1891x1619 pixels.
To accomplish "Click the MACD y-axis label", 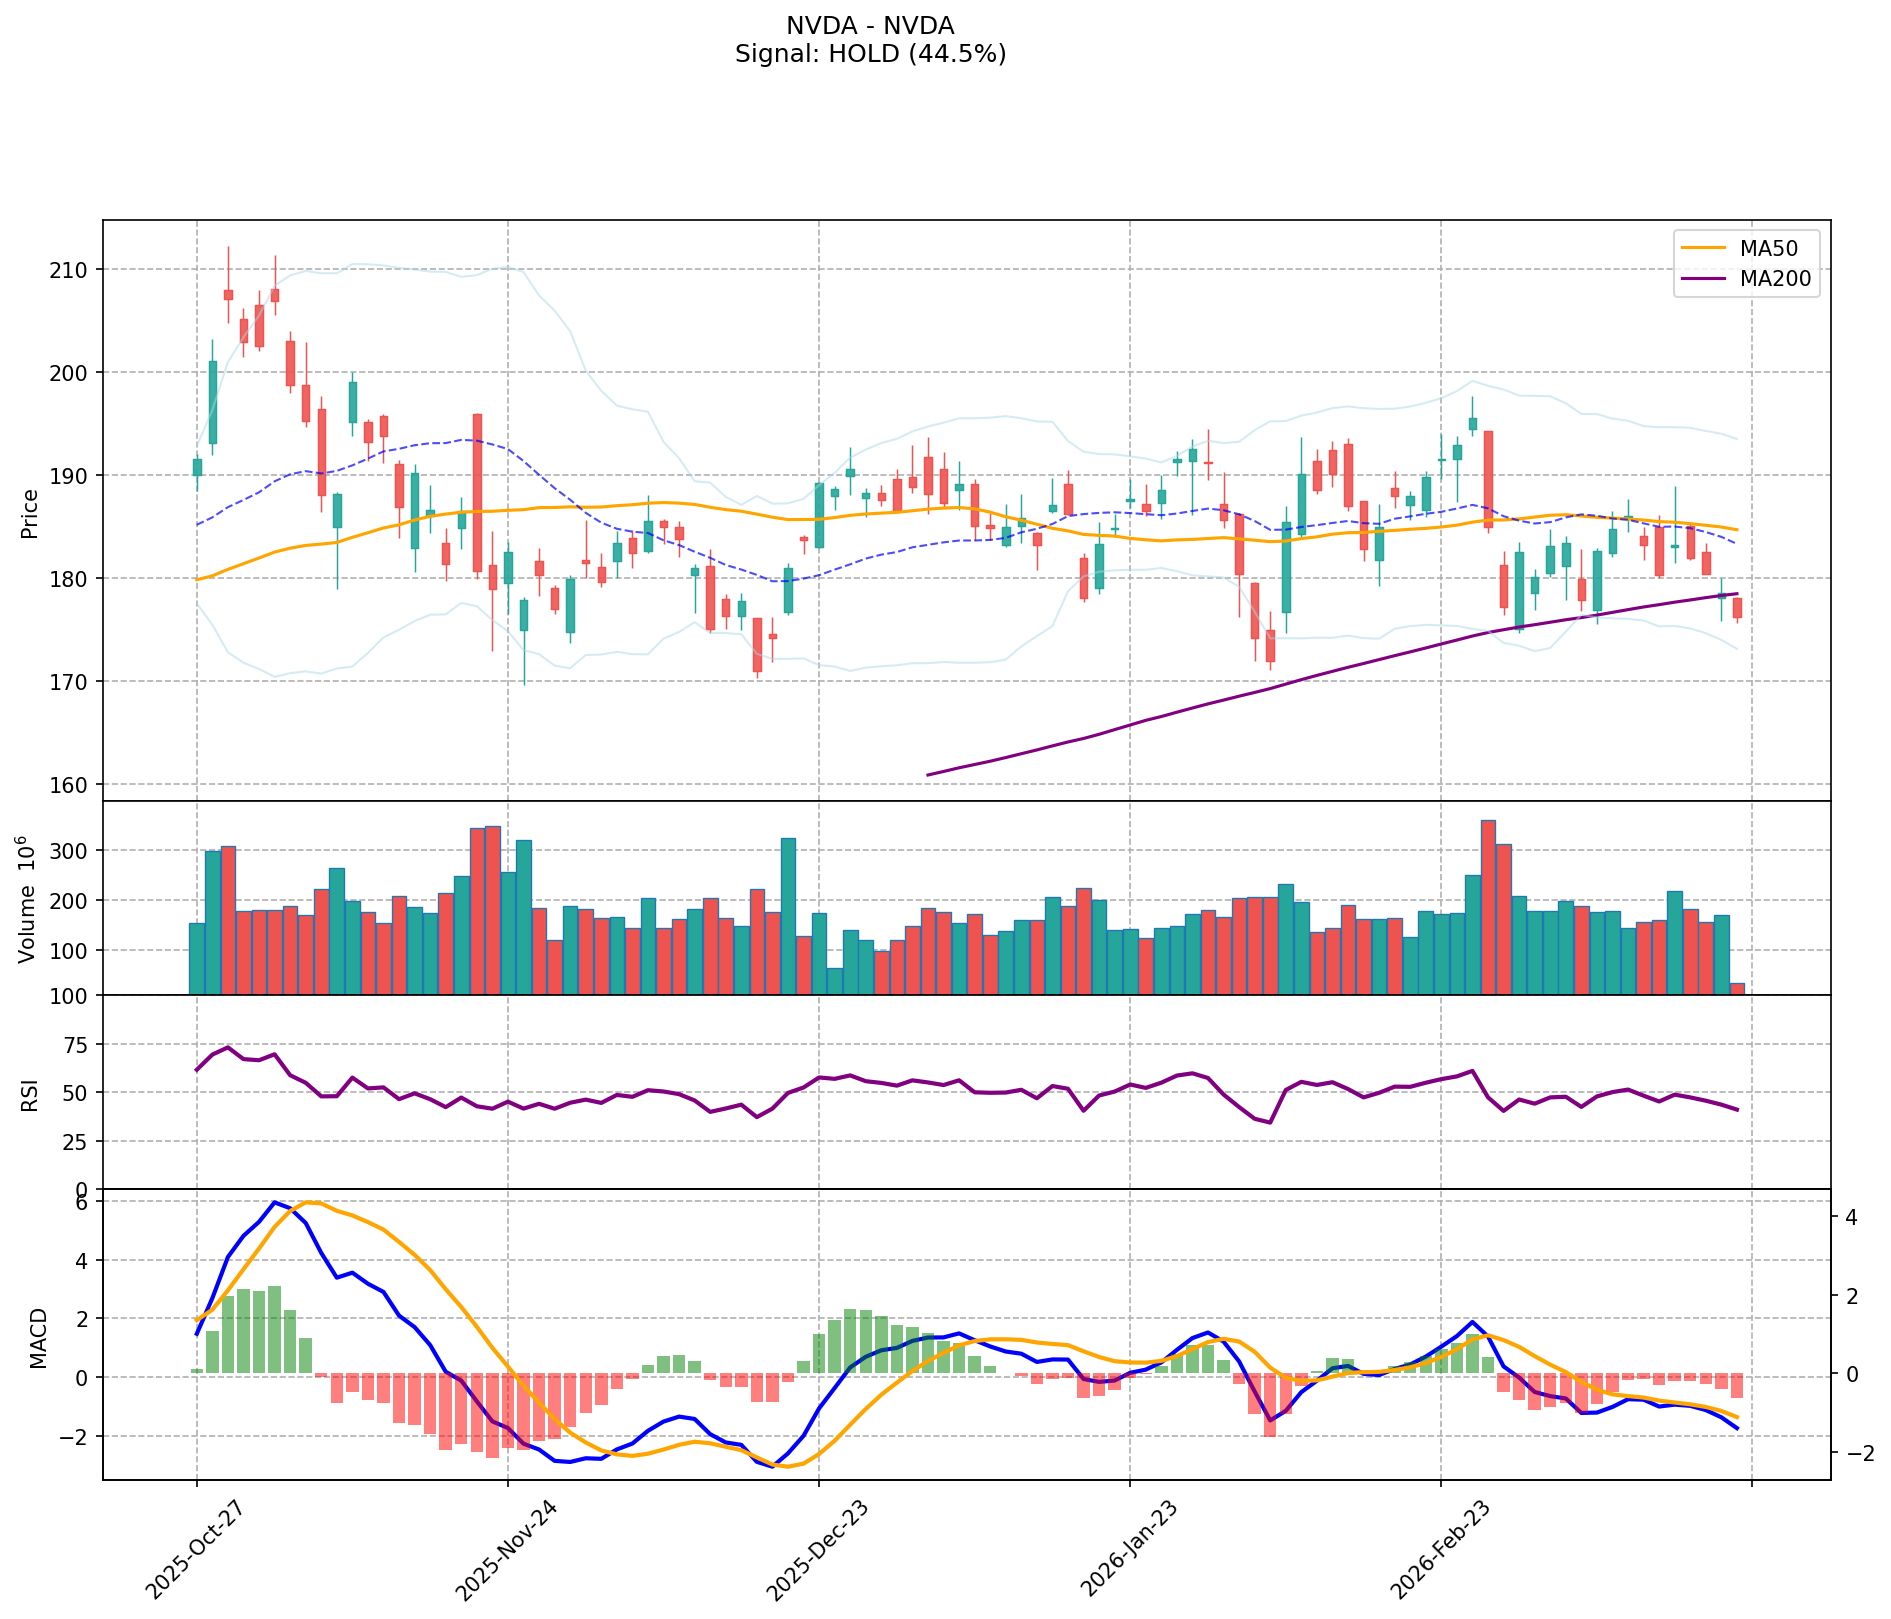I will 38,1338.
